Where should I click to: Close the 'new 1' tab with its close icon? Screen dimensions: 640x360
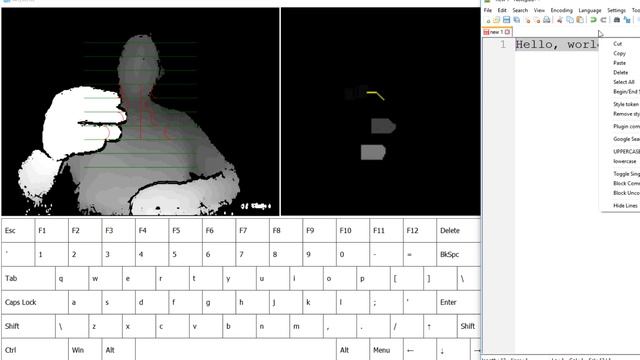point(507,32)
